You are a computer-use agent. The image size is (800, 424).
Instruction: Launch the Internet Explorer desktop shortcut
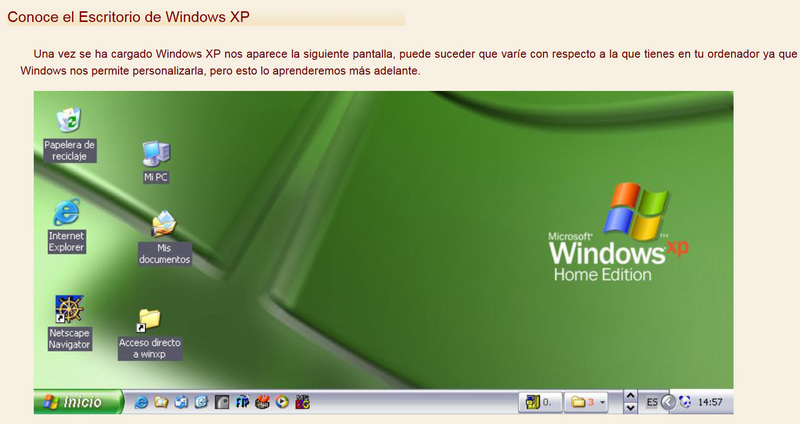tap(66, 226)
